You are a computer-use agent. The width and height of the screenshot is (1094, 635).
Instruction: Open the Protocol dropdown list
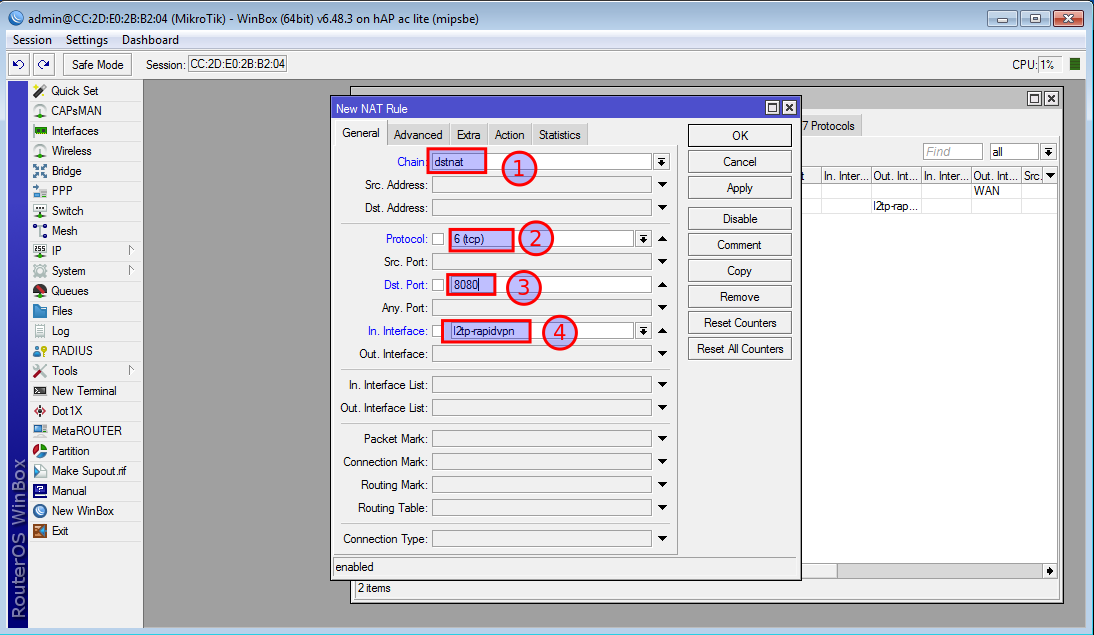pyautogui.click(x=643, y=239)
